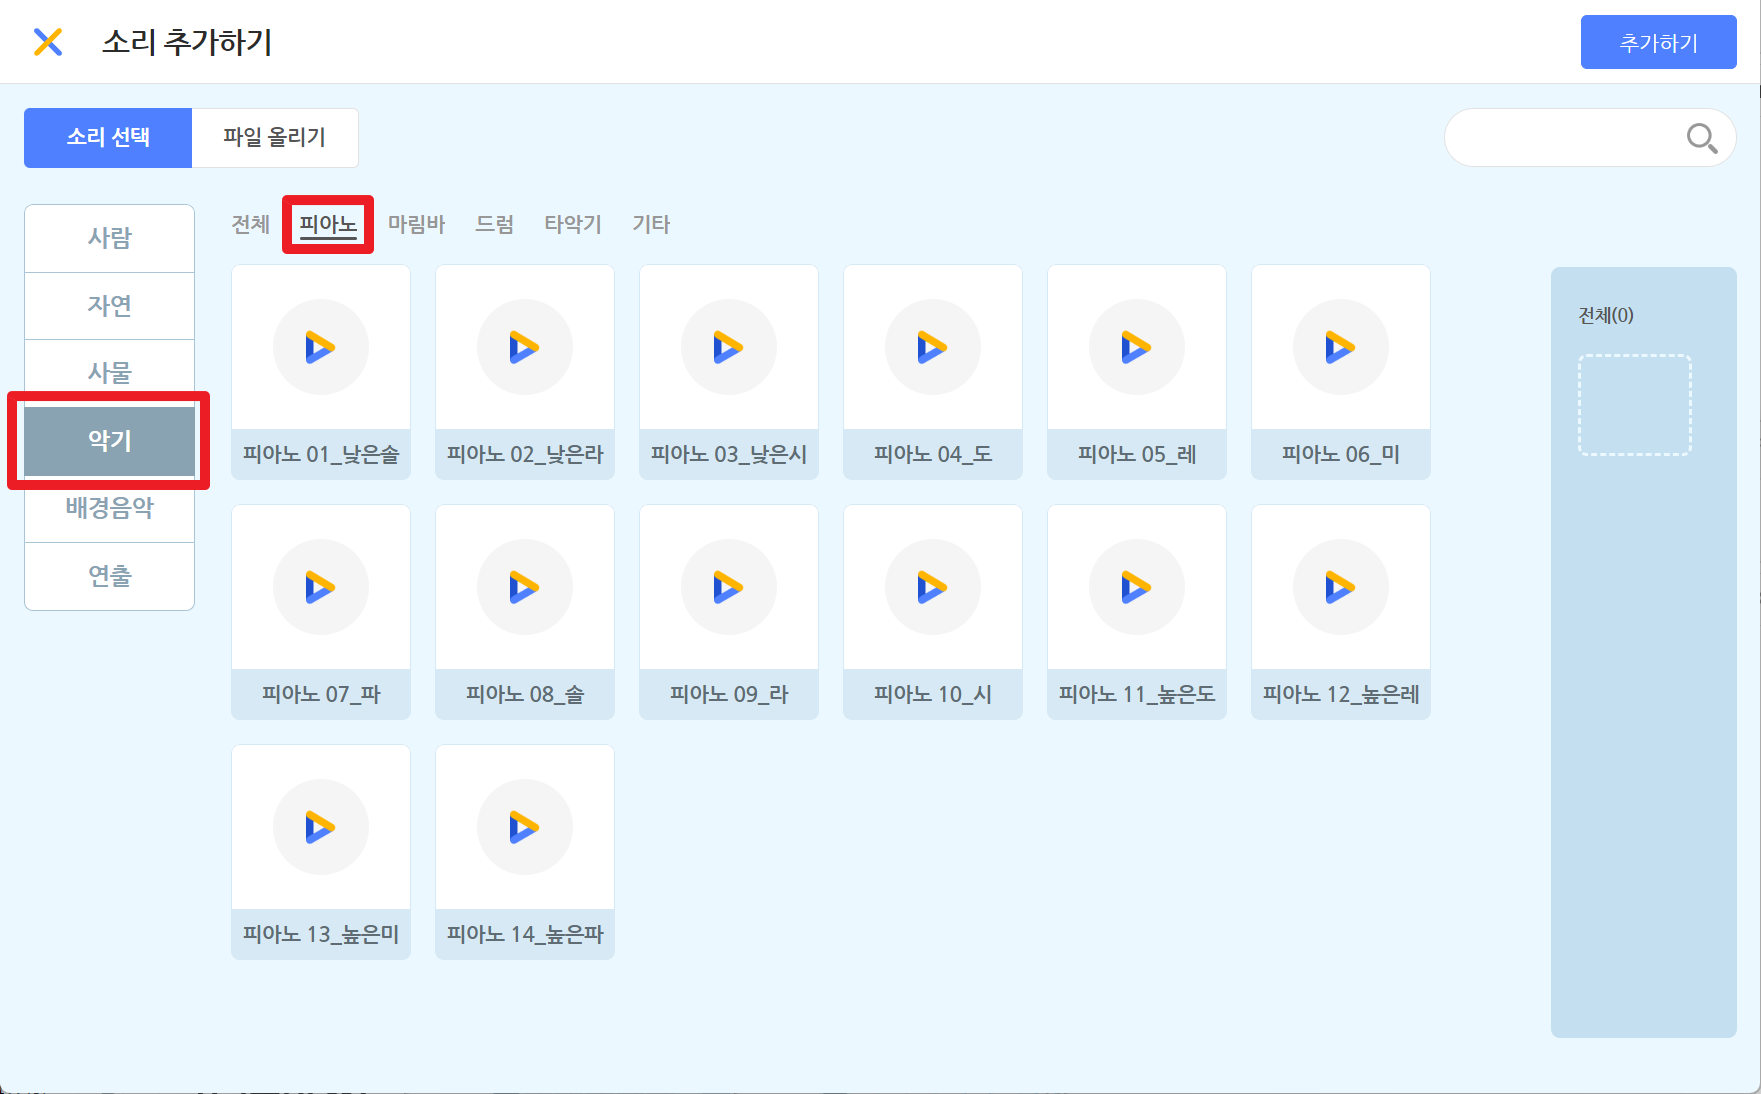The height and width of the screenshot is (1094, 1761).
Task: Select the 피아노 03_낮은시 label
Action: tap(729, 454)
